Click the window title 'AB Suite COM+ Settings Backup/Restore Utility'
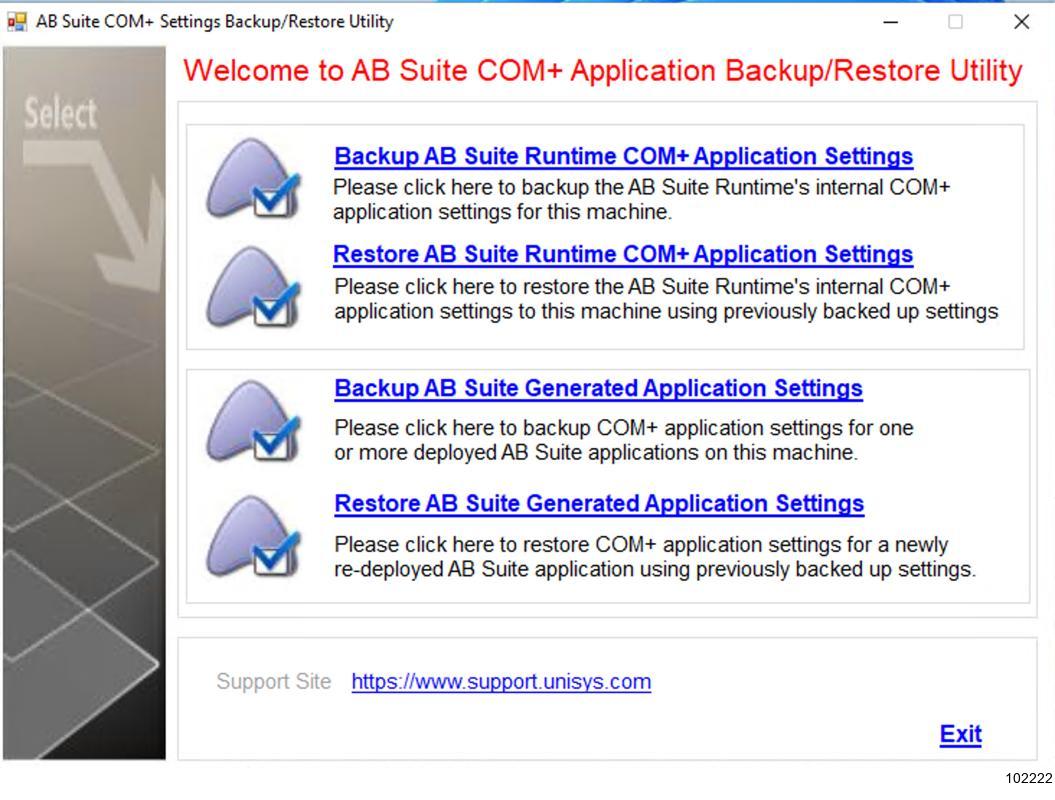Screen dimensions: 1055x800 215,22
